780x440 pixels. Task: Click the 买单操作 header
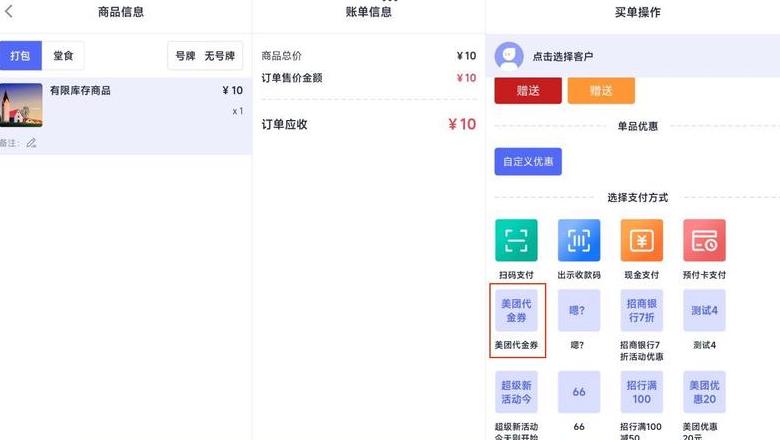pos(638,12)
